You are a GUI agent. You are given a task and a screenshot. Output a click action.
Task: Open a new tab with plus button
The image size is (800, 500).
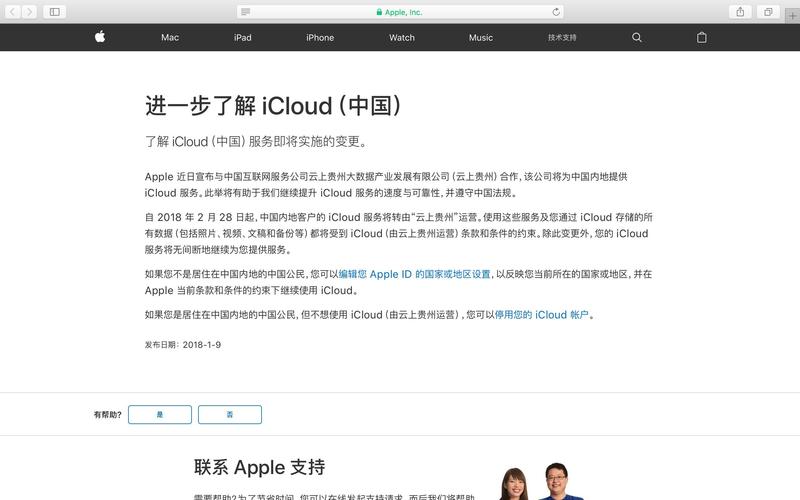(792, 16)
